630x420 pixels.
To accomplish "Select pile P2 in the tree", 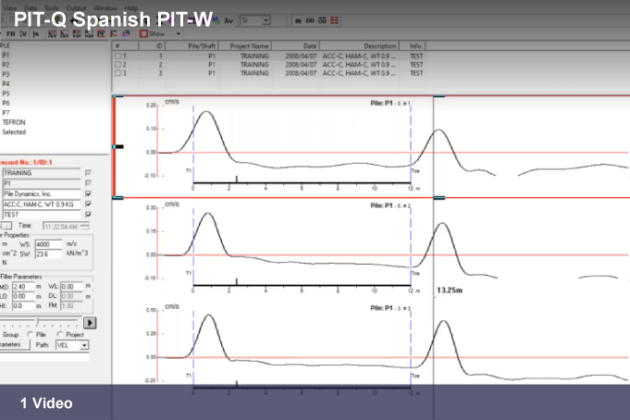I will pos(6,64).
